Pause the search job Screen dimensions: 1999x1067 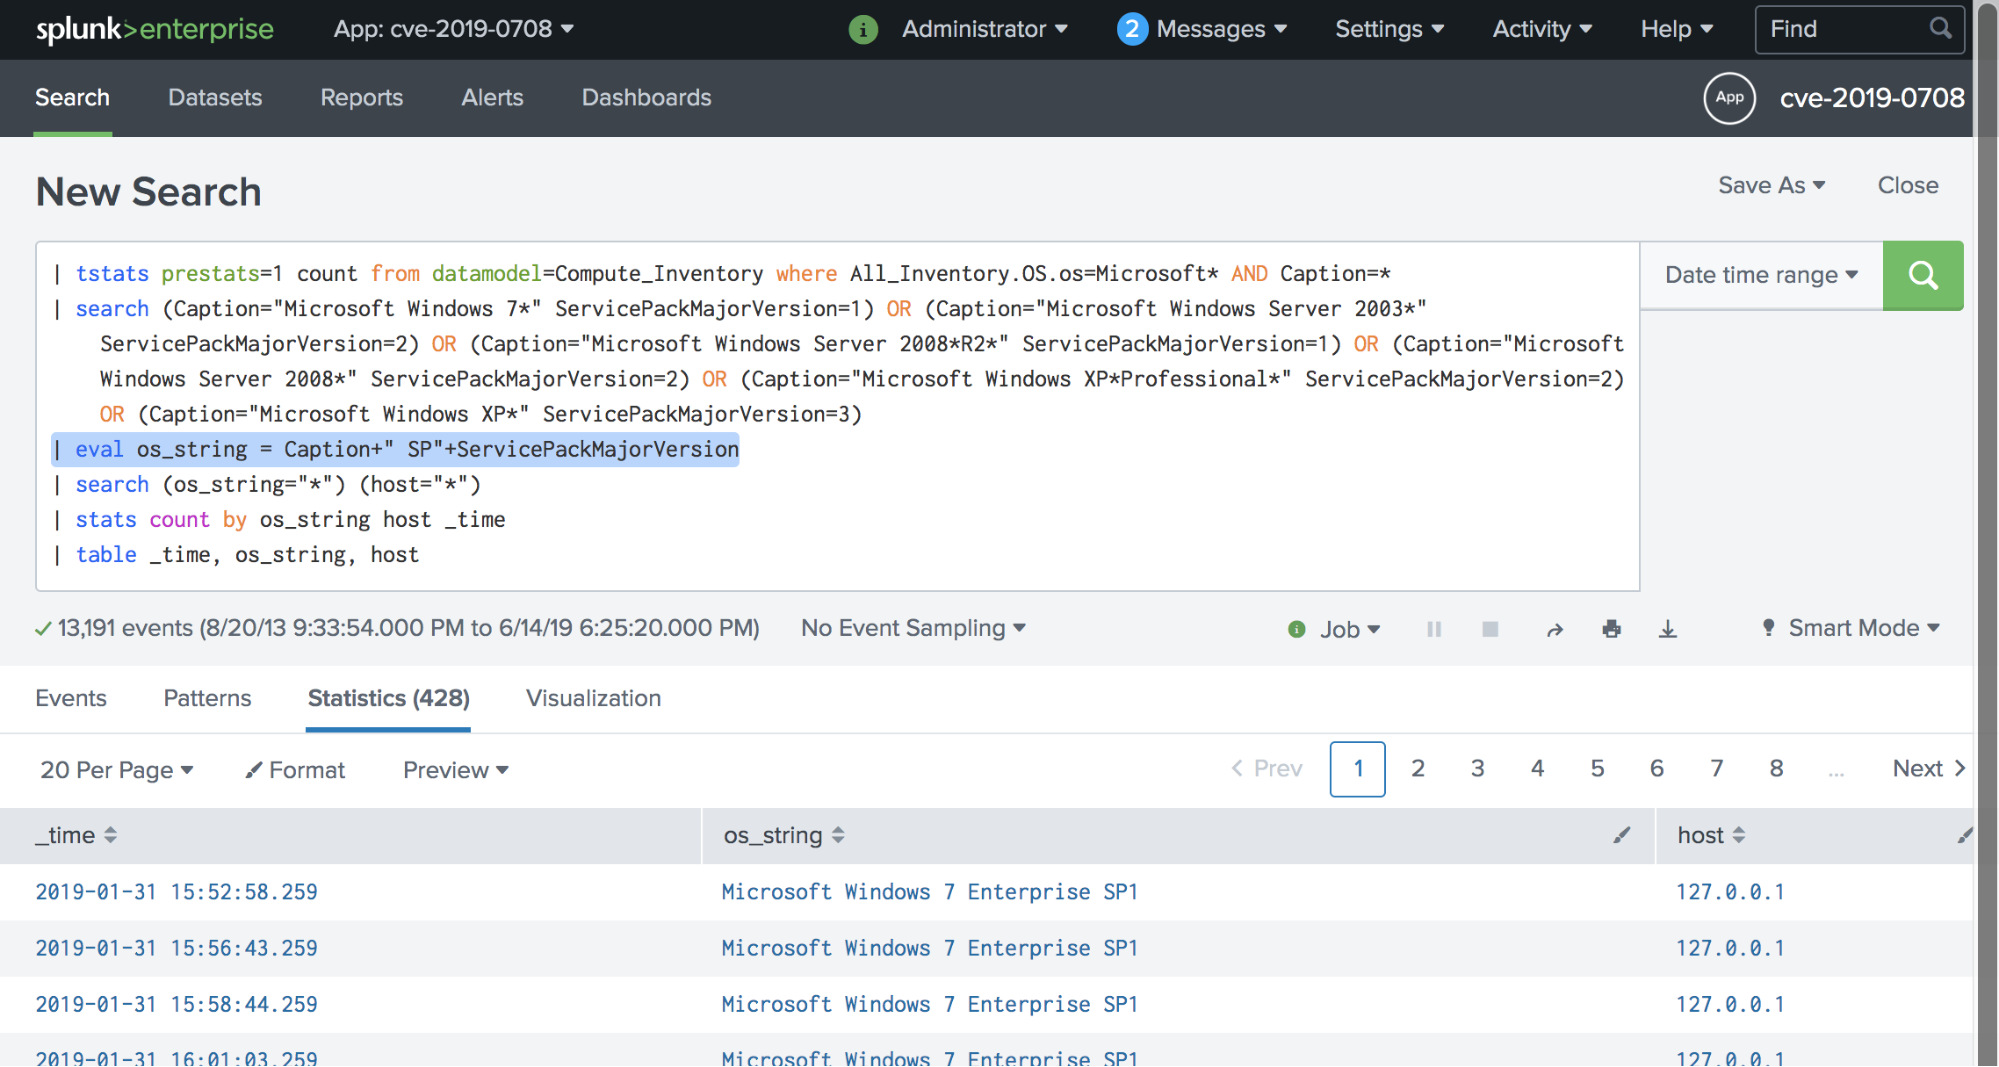click(x=1434, y=629)
